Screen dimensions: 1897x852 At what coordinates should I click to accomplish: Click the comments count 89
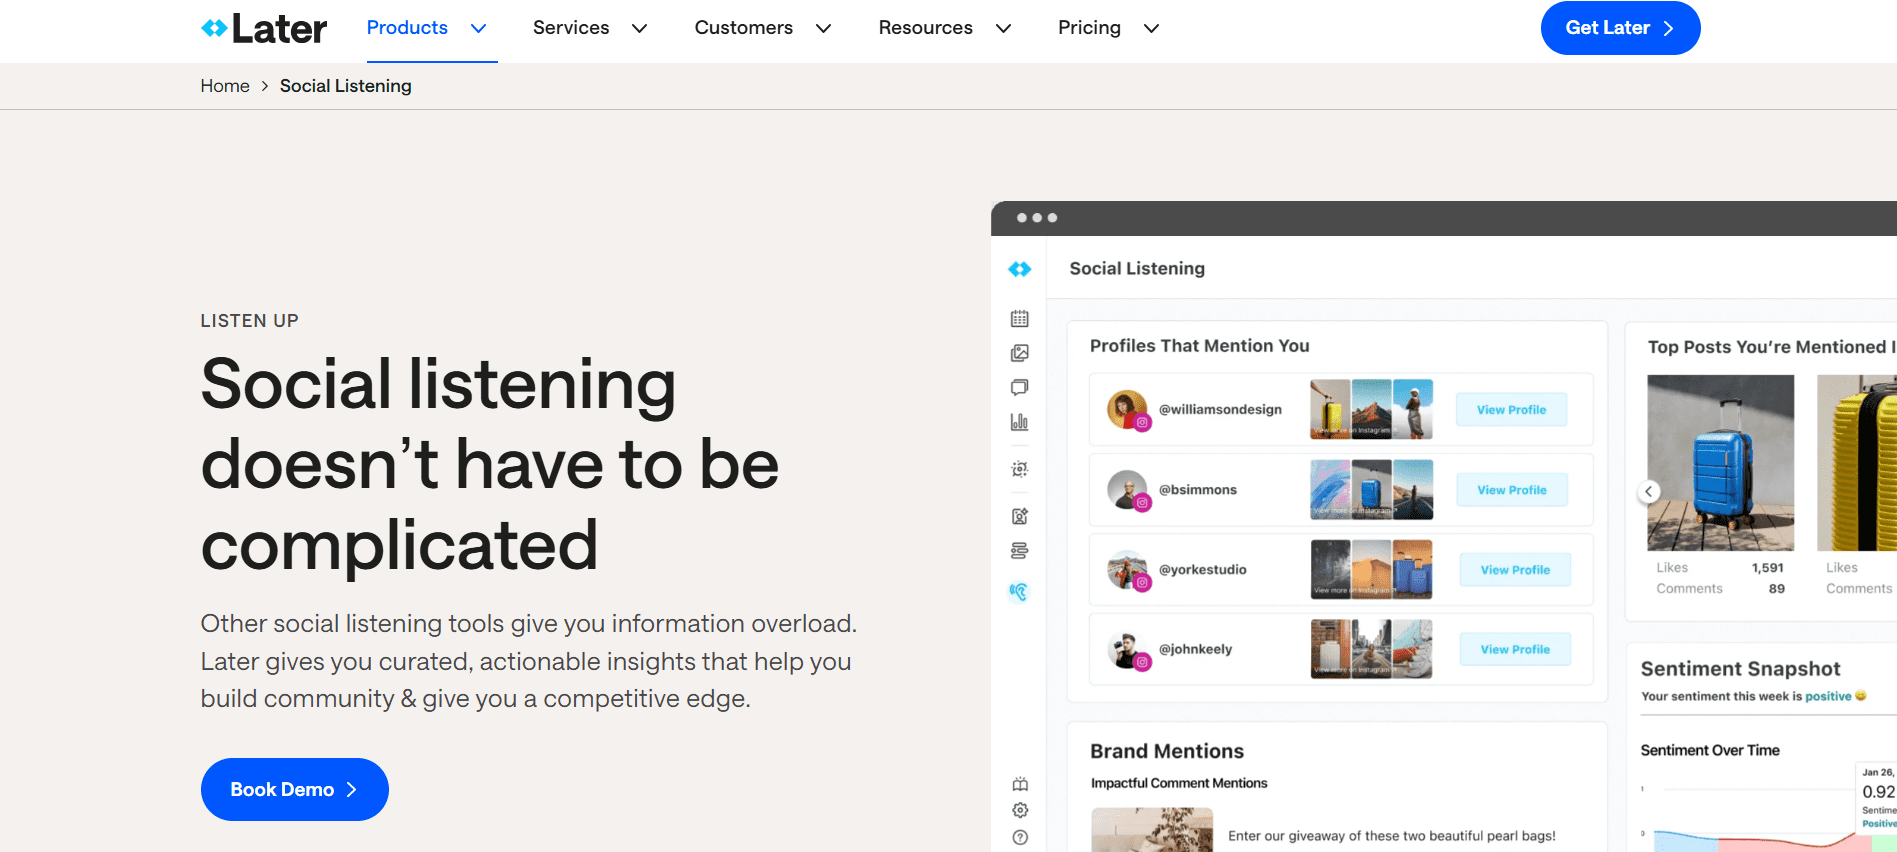pos(1776,589)
